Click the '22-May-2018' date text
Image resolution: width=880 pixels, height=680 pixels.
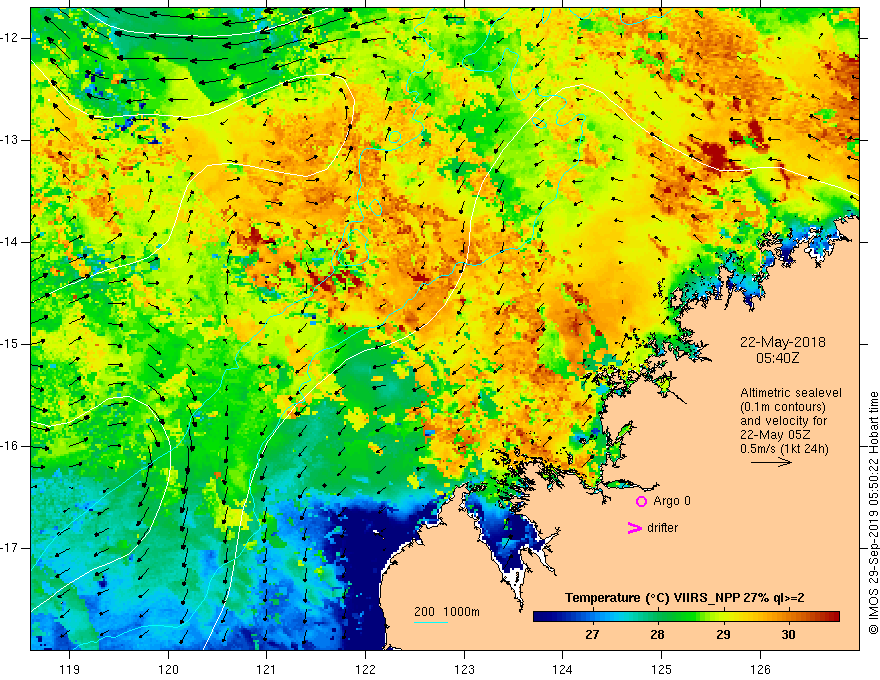tap(782, 342)
